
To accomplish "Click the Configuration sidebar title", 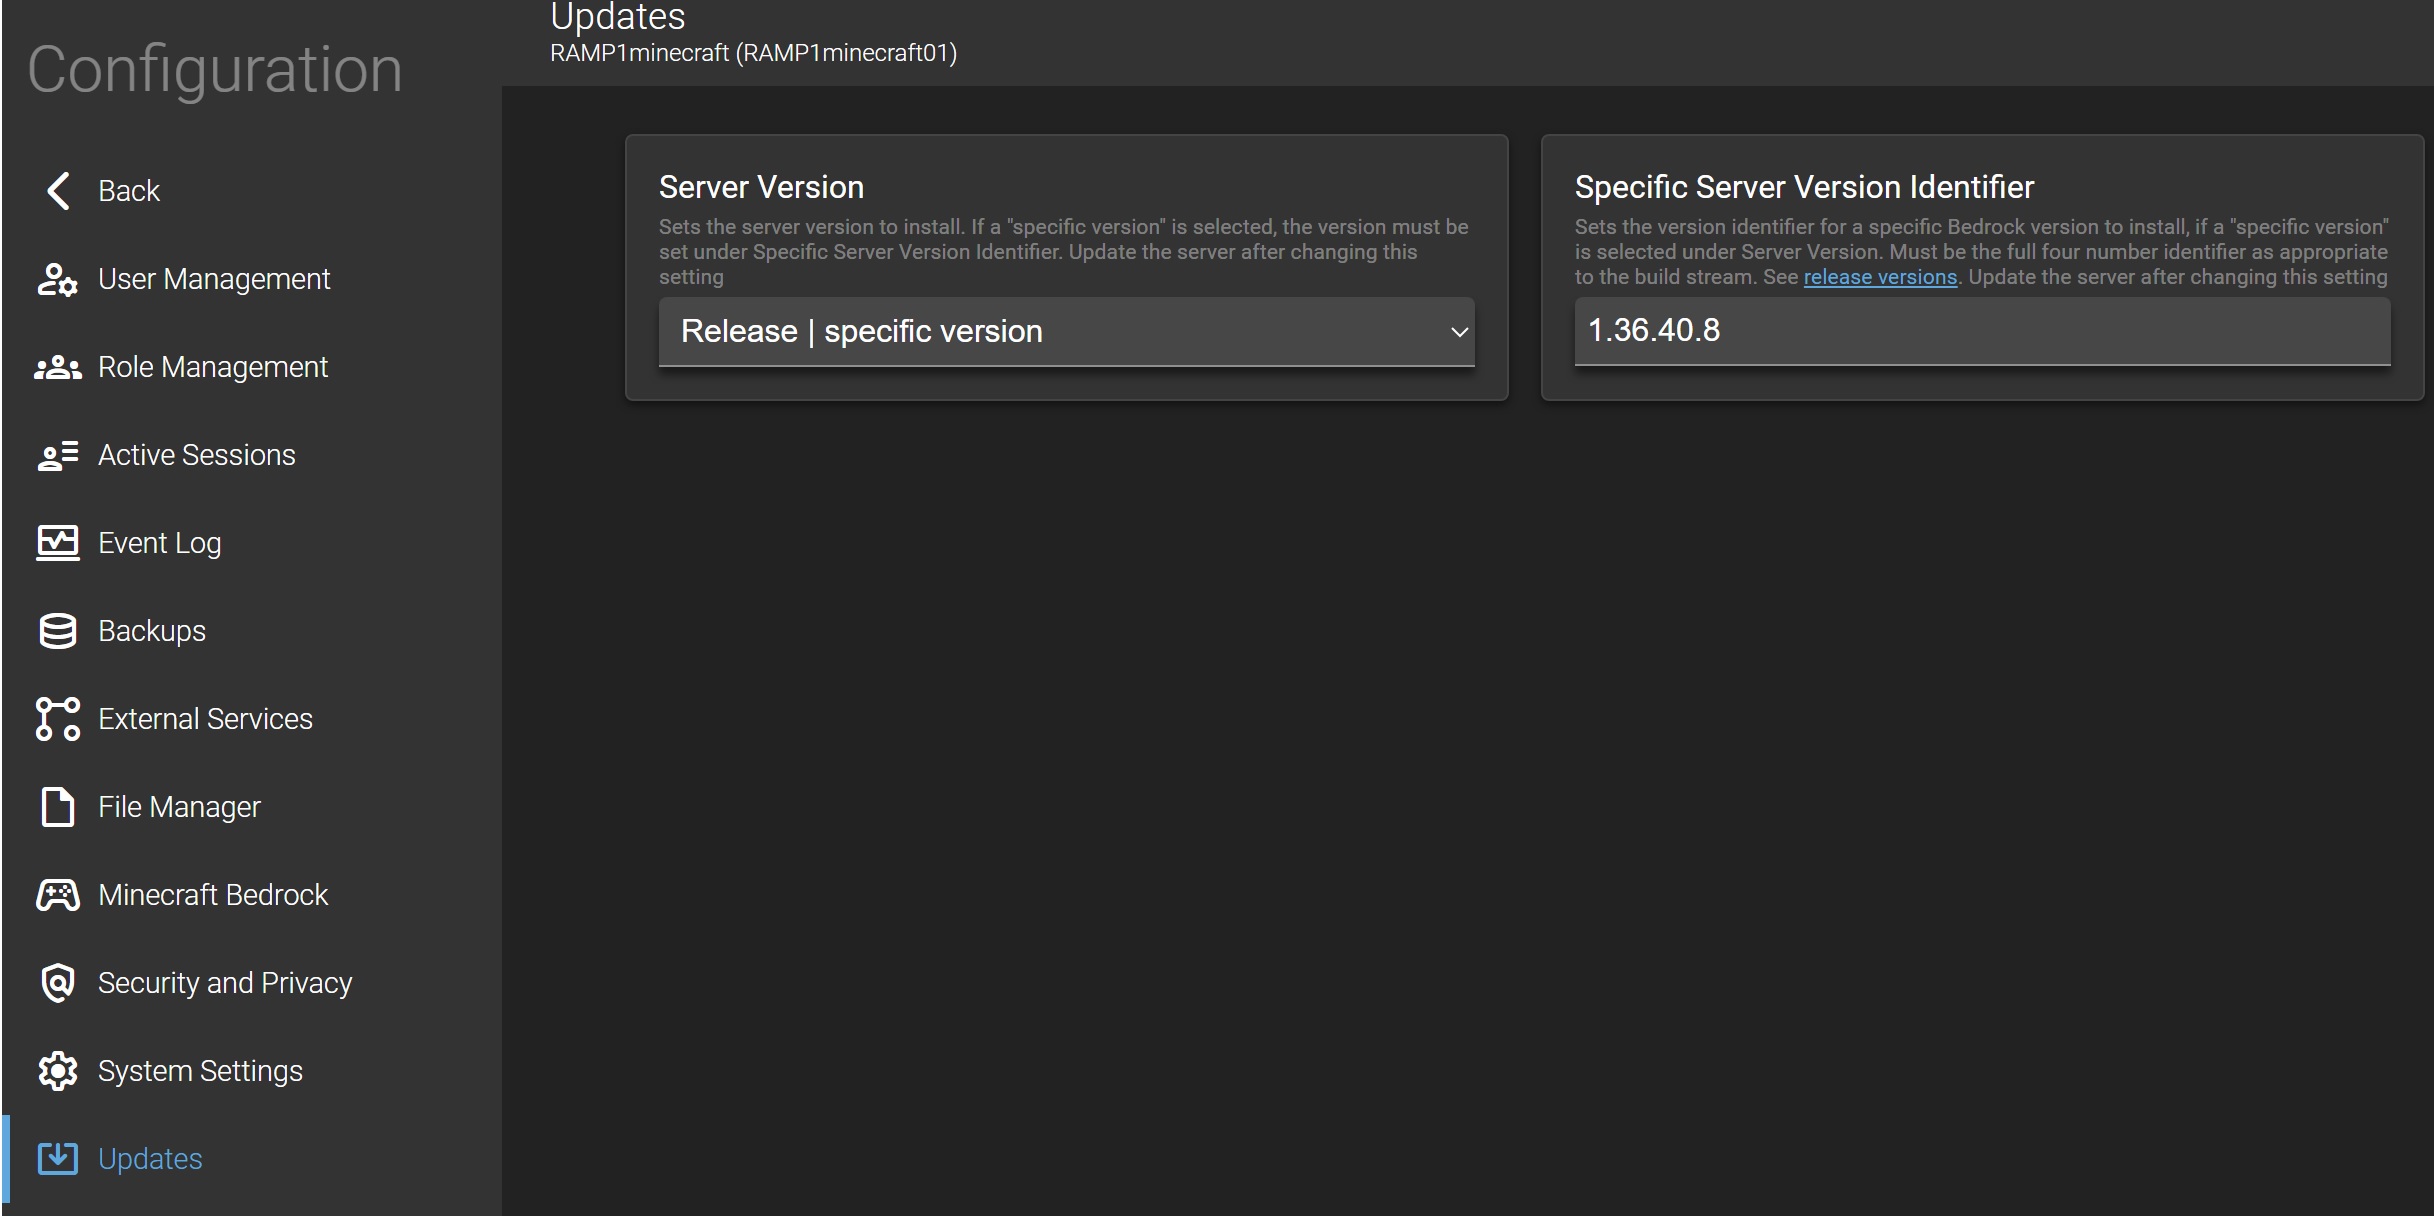I will [215, 69].
